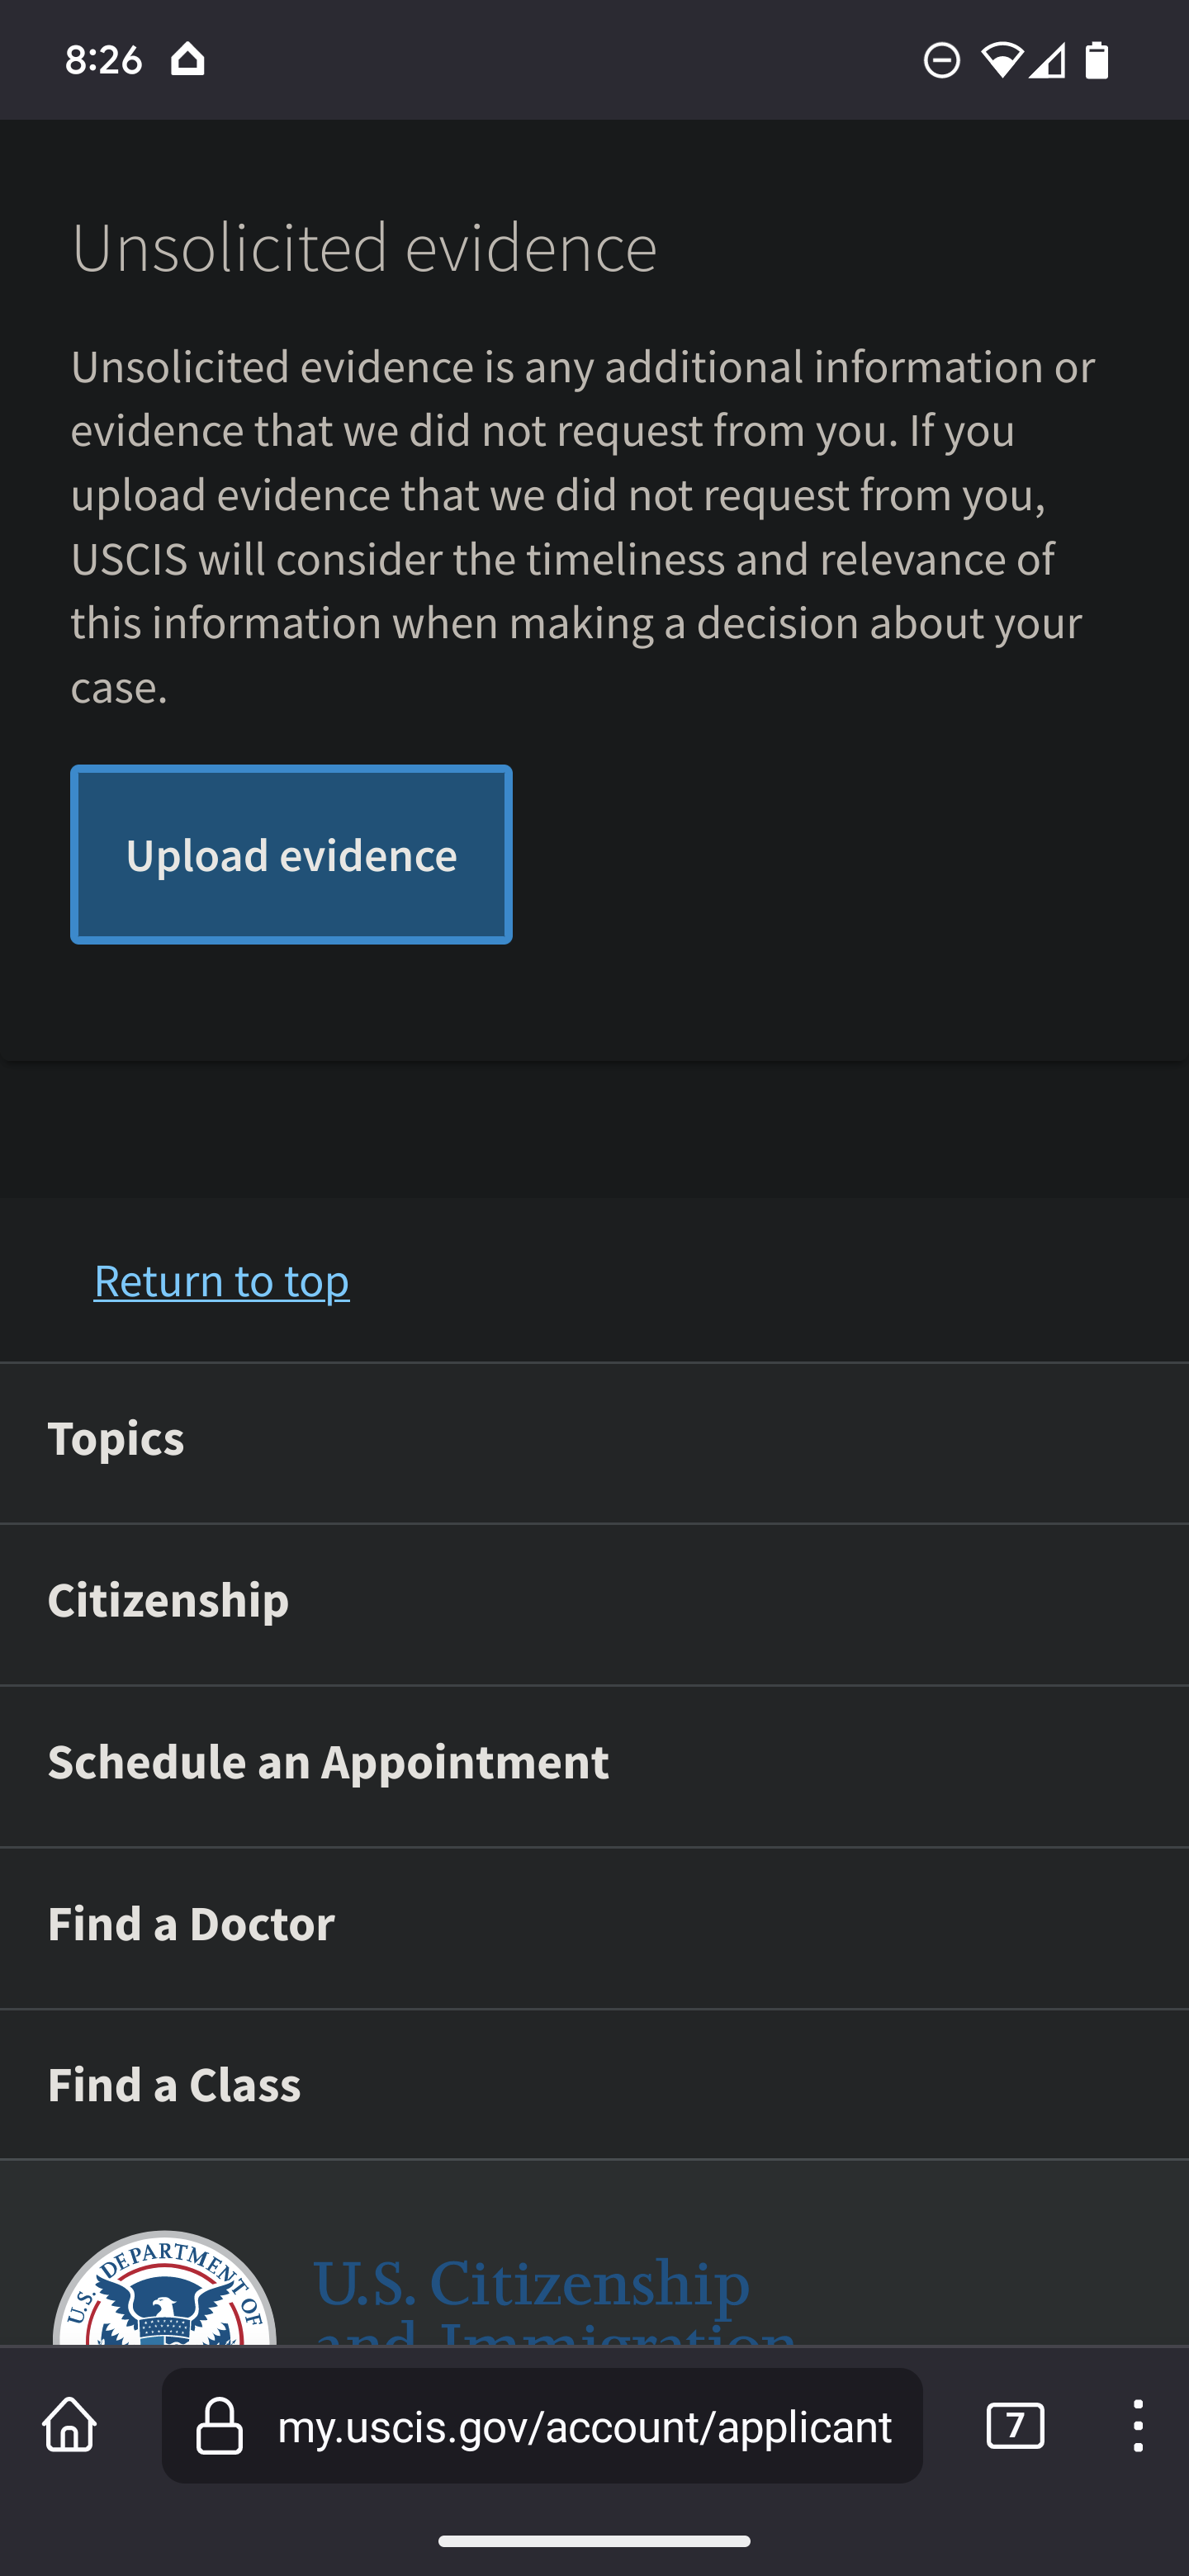The image size is (1189, 2576).
Task: Tap the browser home icon
Action: (70, 2425)
